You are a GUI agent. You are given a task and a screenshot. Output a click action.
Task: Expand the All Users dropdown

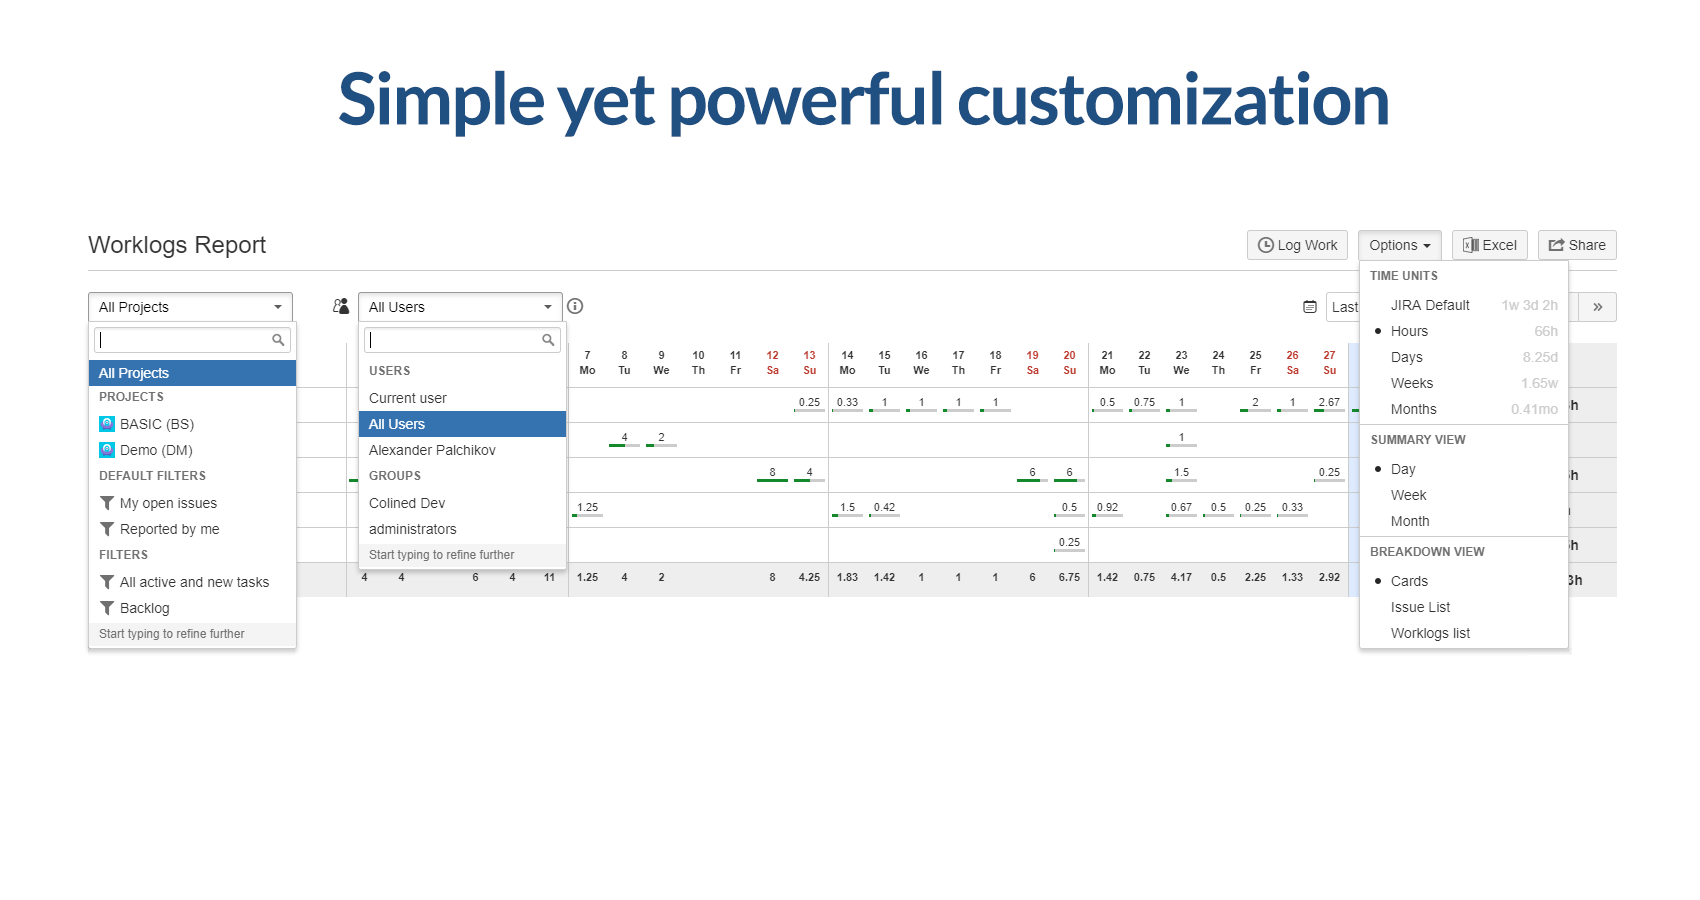point(460,307)
